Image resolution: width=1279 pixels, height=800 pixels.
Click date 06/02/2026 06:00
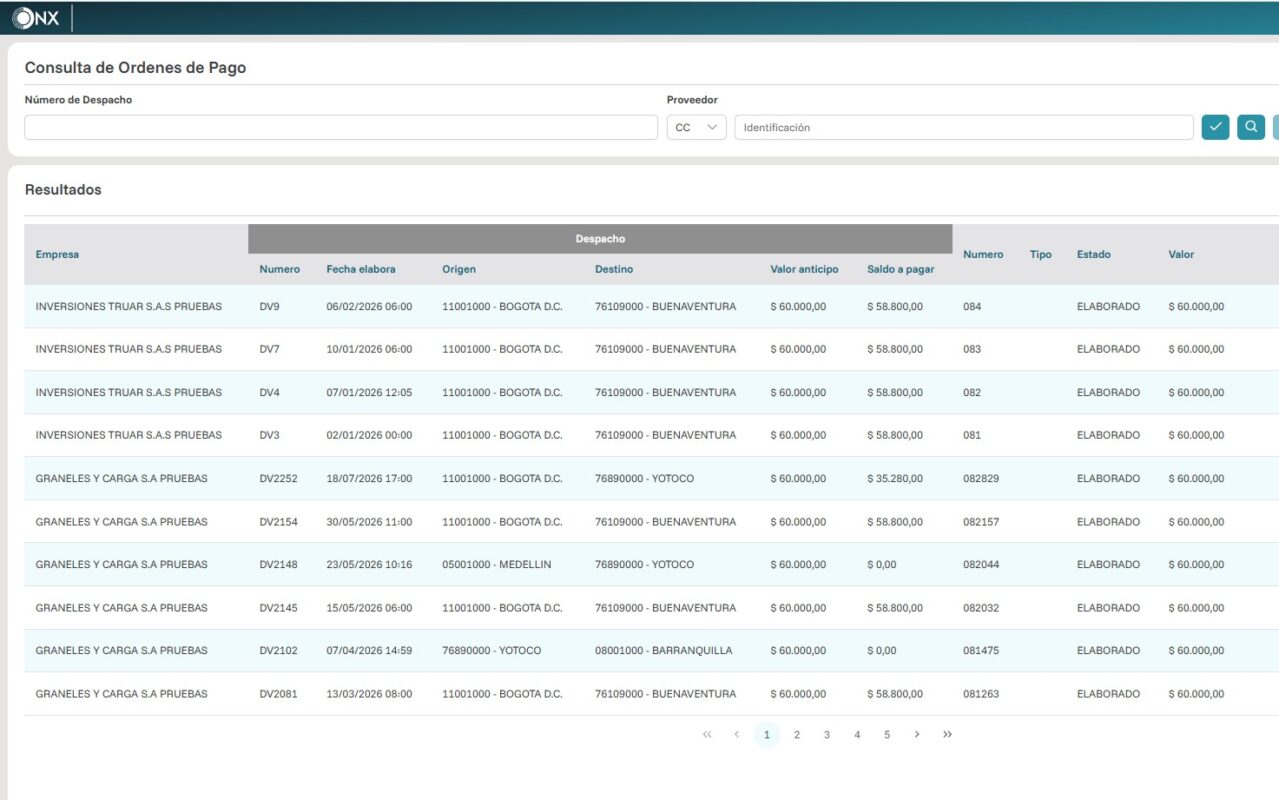tap(369, 307)
